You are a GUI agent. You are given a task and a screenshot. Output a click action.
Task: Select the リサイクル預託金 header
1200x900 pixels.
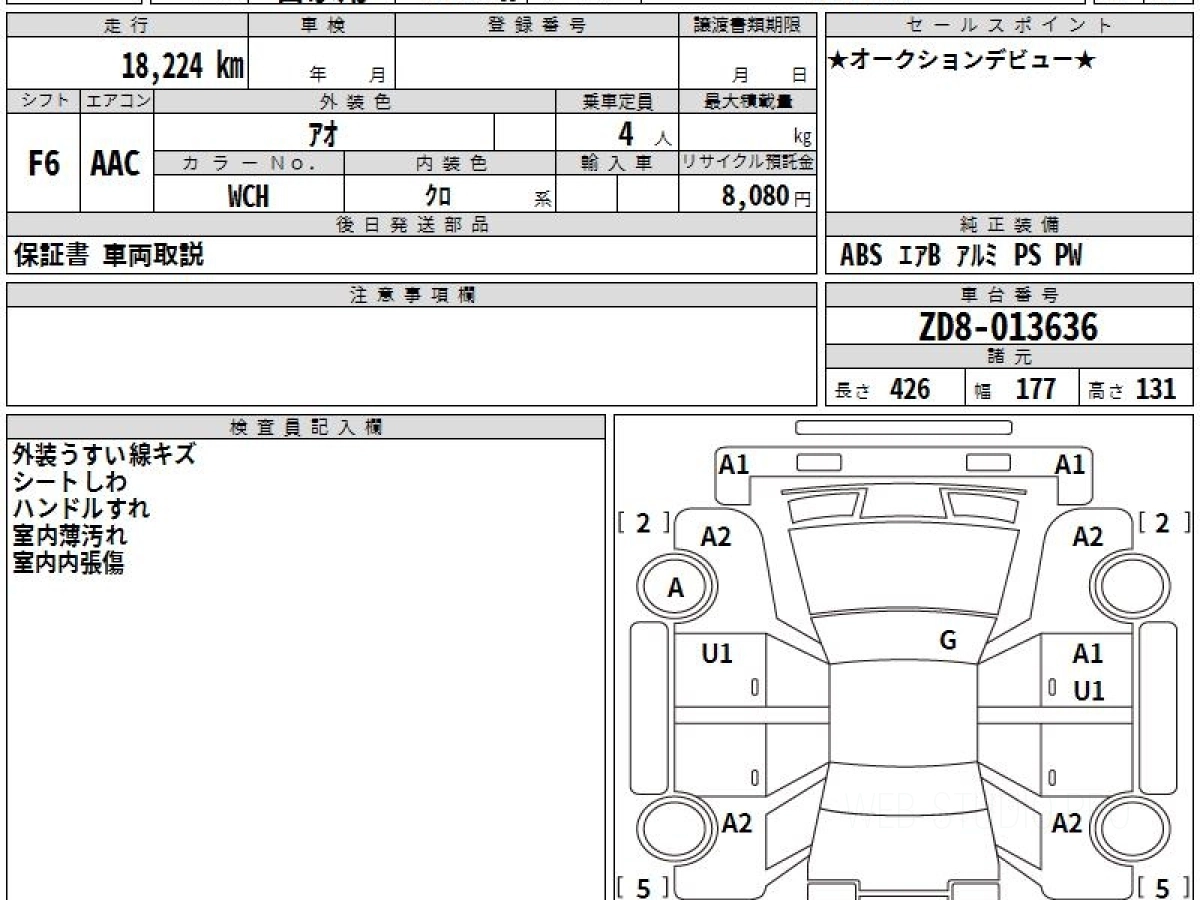(x=748, y=164)
